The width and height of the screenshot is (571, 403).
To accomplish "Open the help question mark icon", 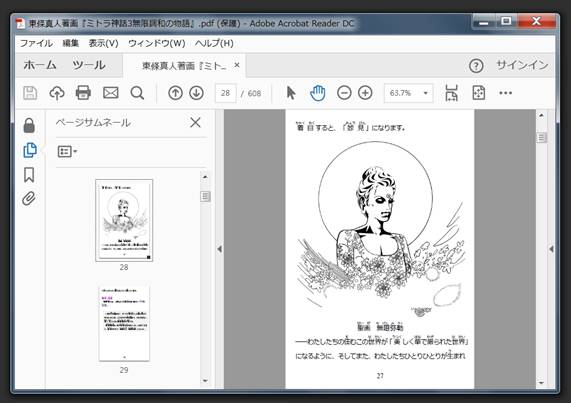I will tap(476, 66).
